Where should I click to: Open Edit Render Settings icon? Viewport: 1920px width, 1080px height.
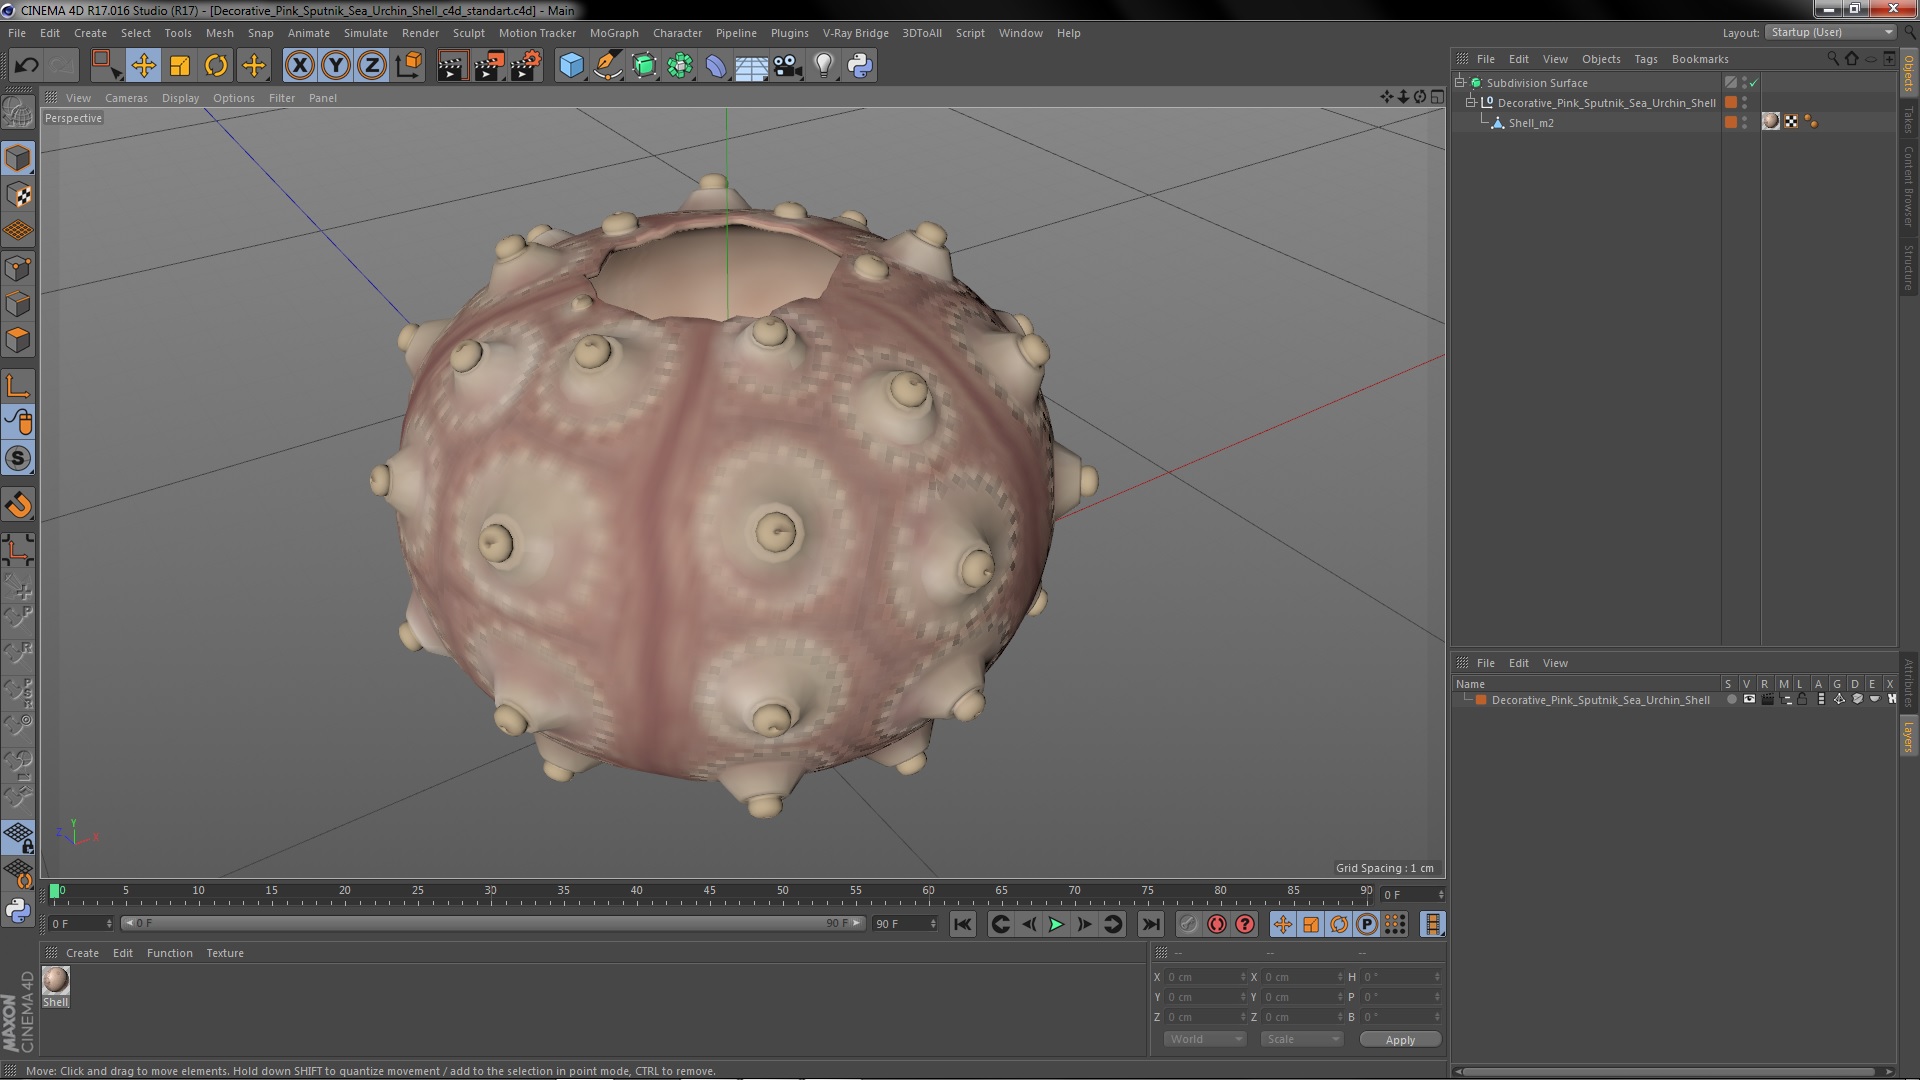tap(525, 66)
